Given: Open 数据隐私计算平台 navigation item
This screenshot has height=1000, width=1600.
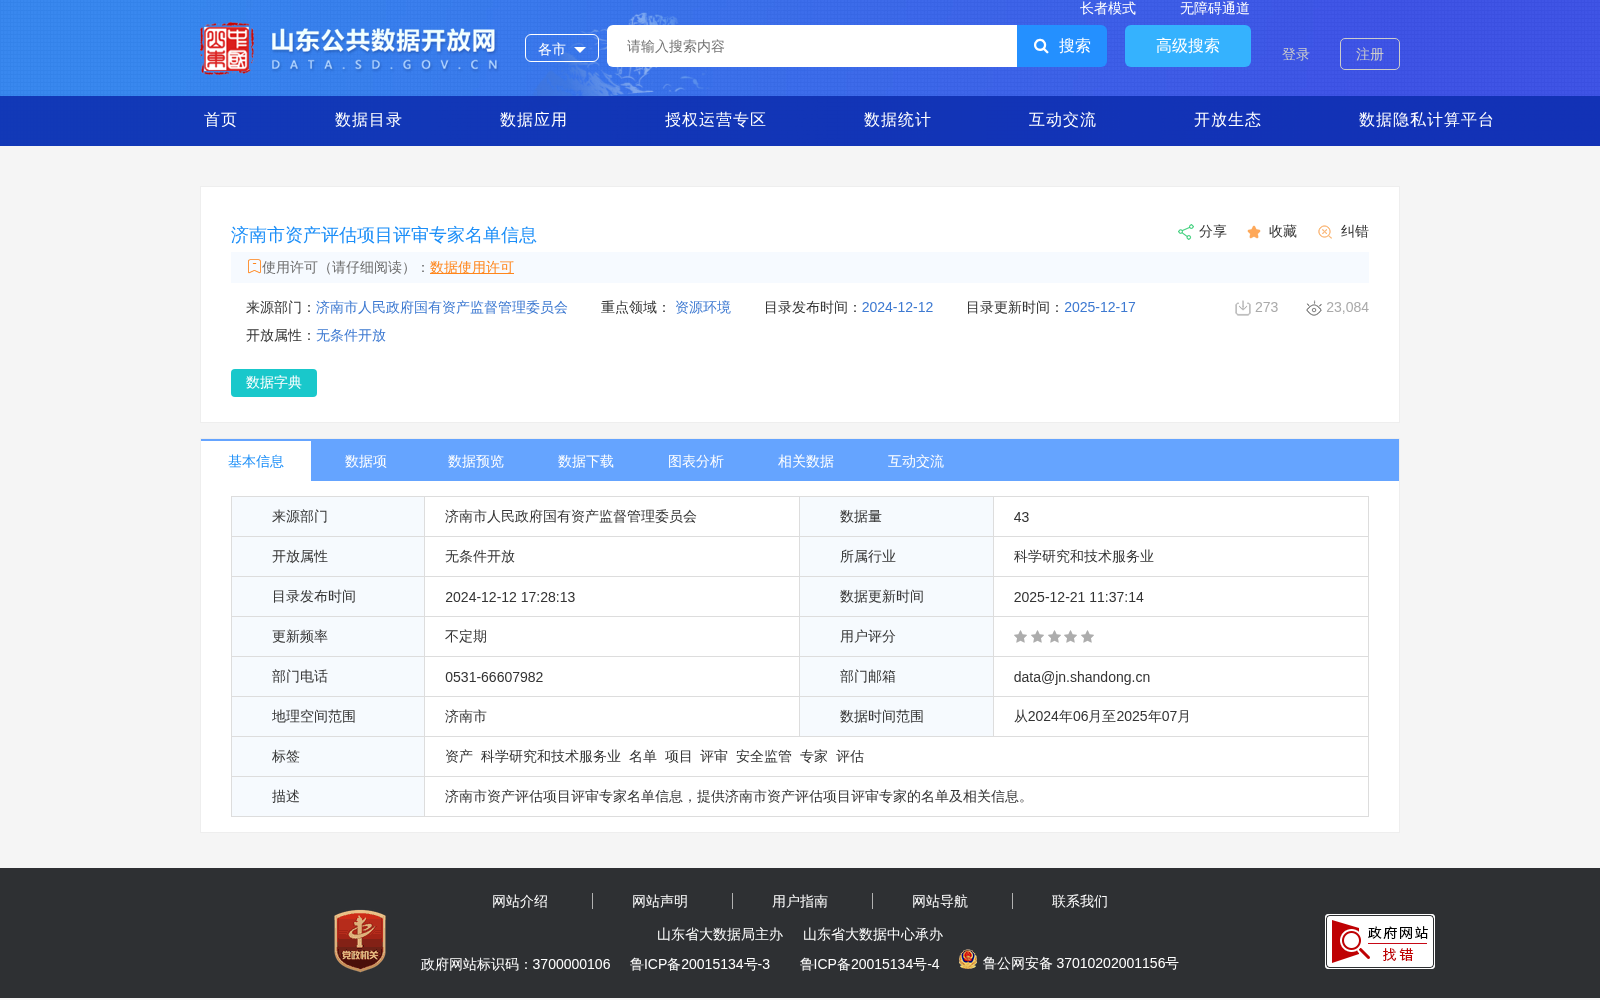Looking at the screenshot, I should [1427, 120].
